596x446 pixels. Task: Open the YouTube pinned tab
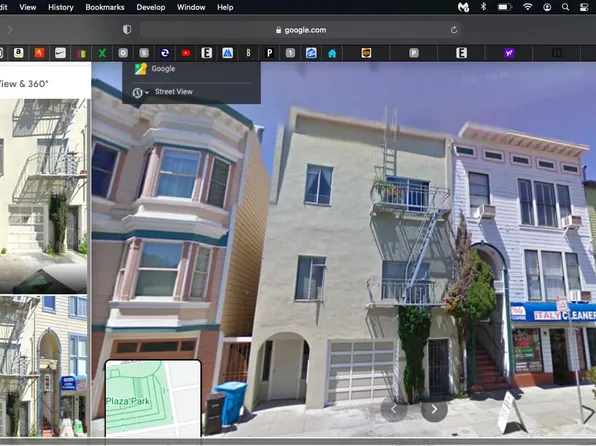tap(185, 53)
